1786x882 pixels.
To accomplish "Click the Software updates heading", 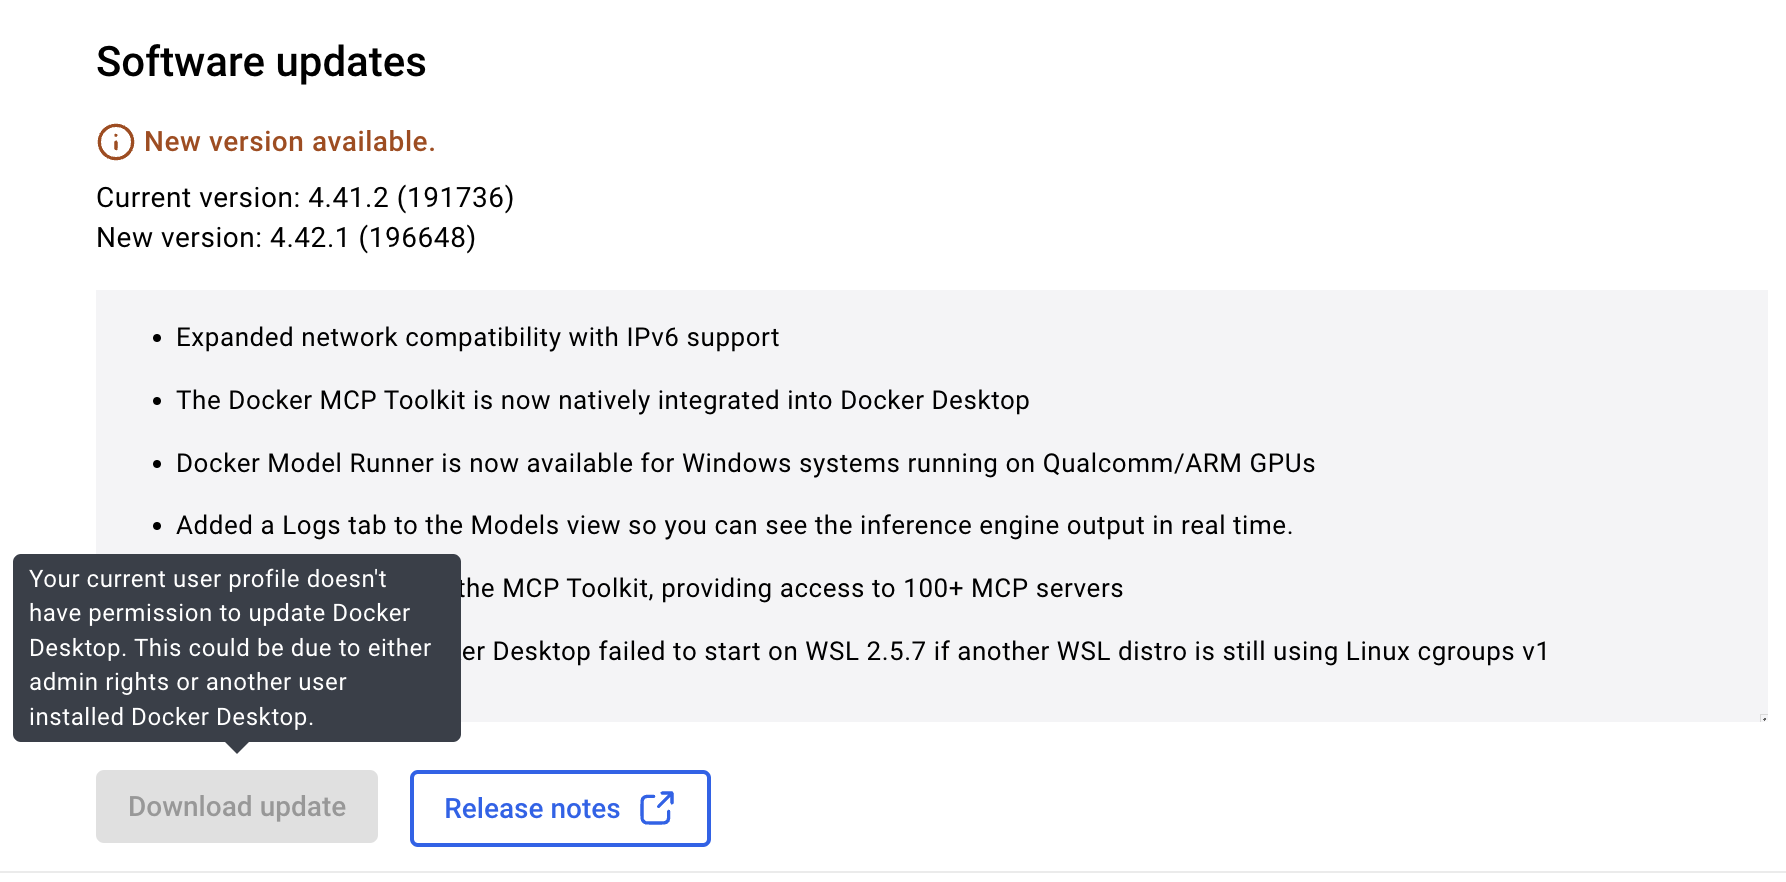I will tap(261, 62).
